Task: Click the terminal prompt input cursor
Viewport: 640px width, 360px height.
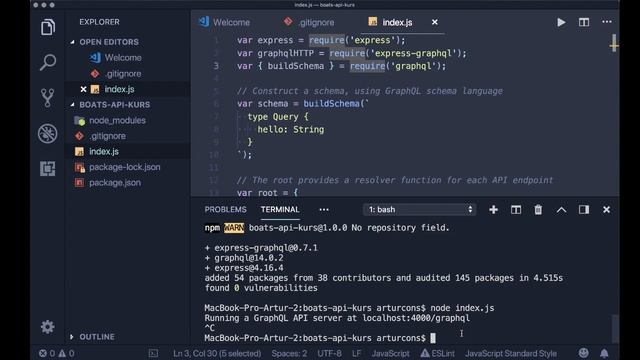Action: (x=433, y=338)
